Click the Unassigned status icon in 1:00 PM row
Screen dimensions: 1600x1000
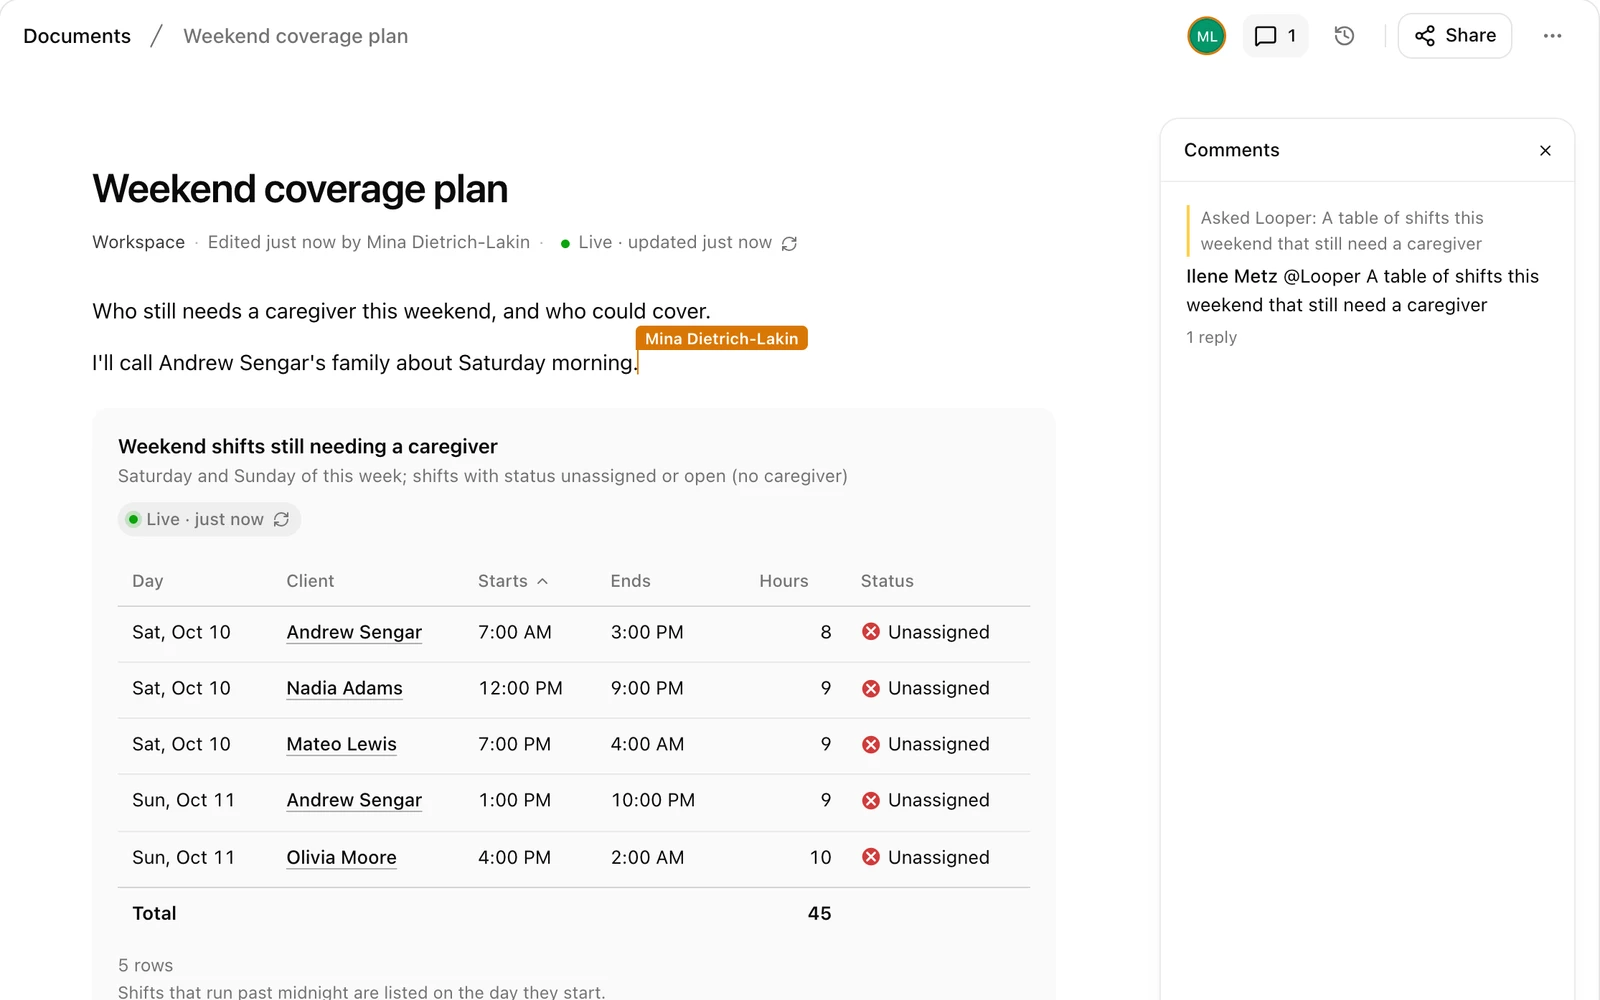[x=871, y=800]
